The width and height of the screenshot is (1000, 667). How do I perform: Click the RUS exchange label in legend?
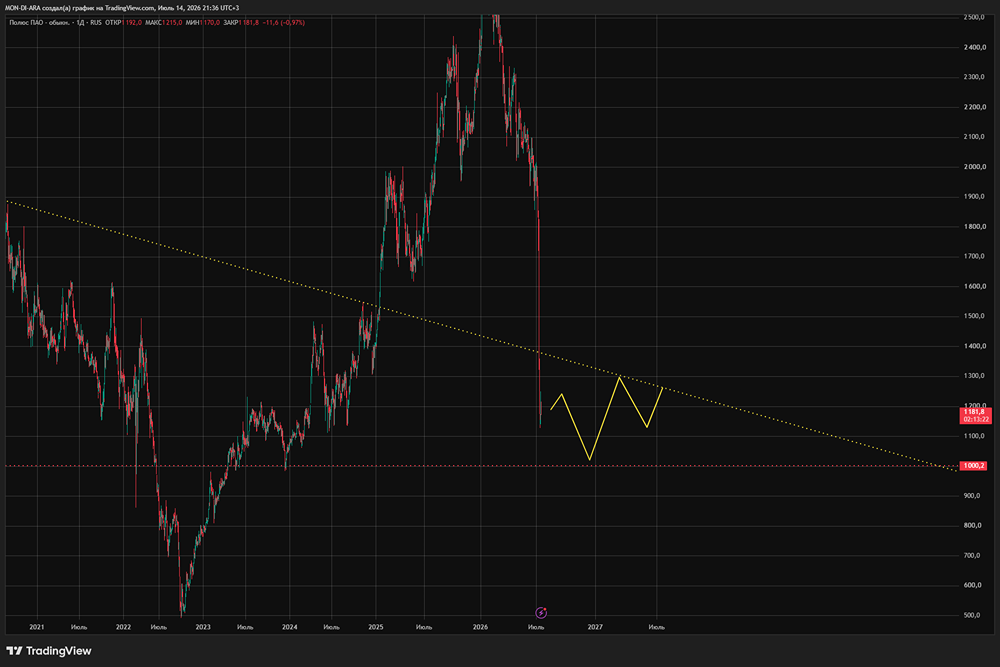(96, 22)
